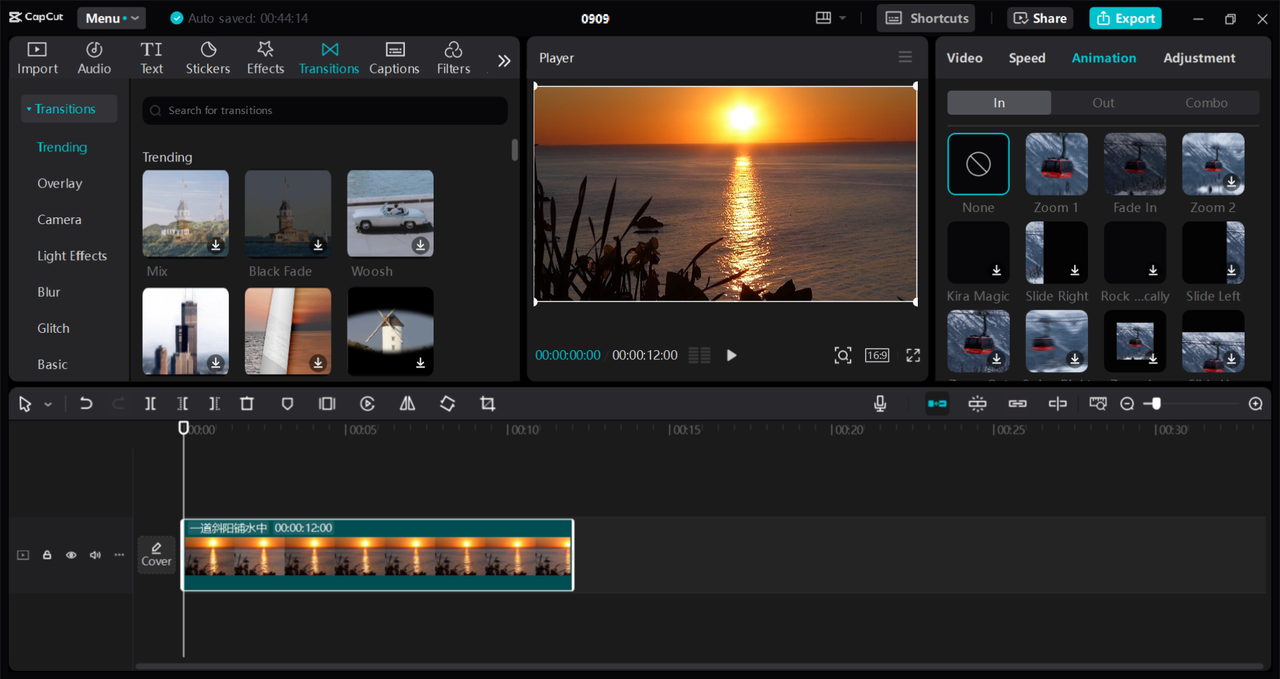1280x679 pixels.
Task: Focus the Search for transitions field
Action: 325,110
